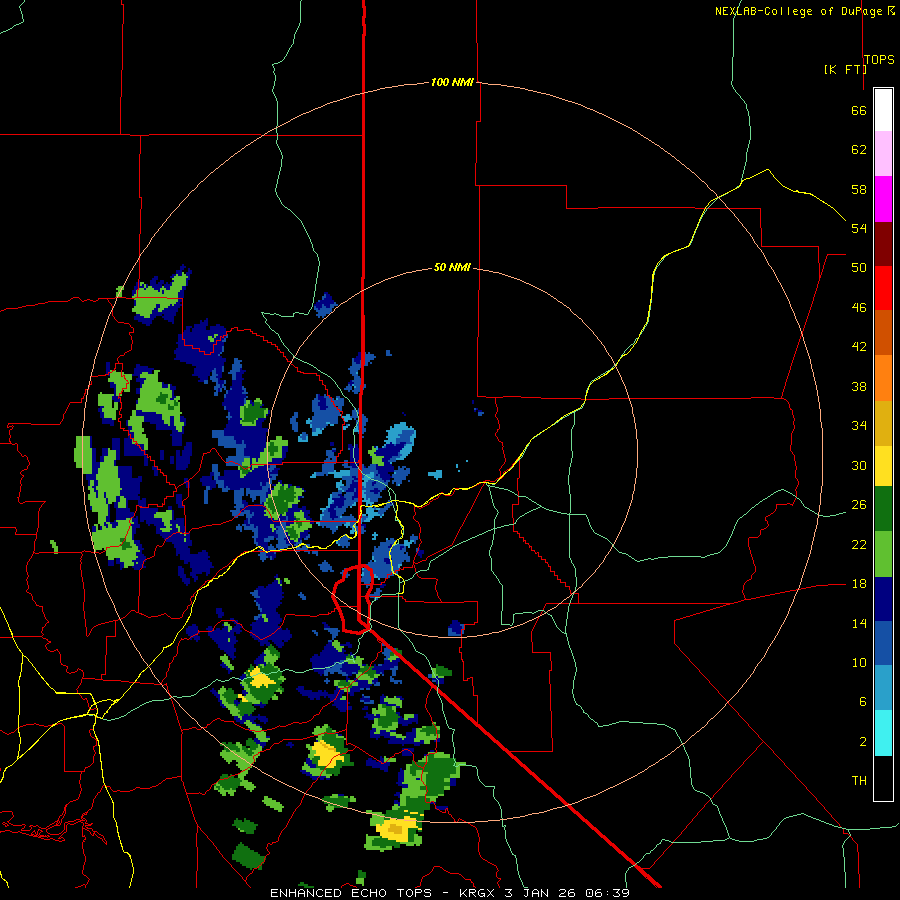Click the "14" legend value
The image size is (900, 900).
[x=859, y=623]
